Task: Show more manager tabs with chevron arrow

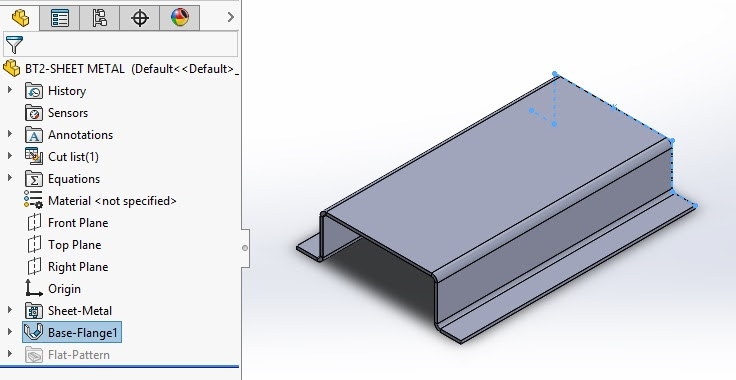Action: (230, 17)
